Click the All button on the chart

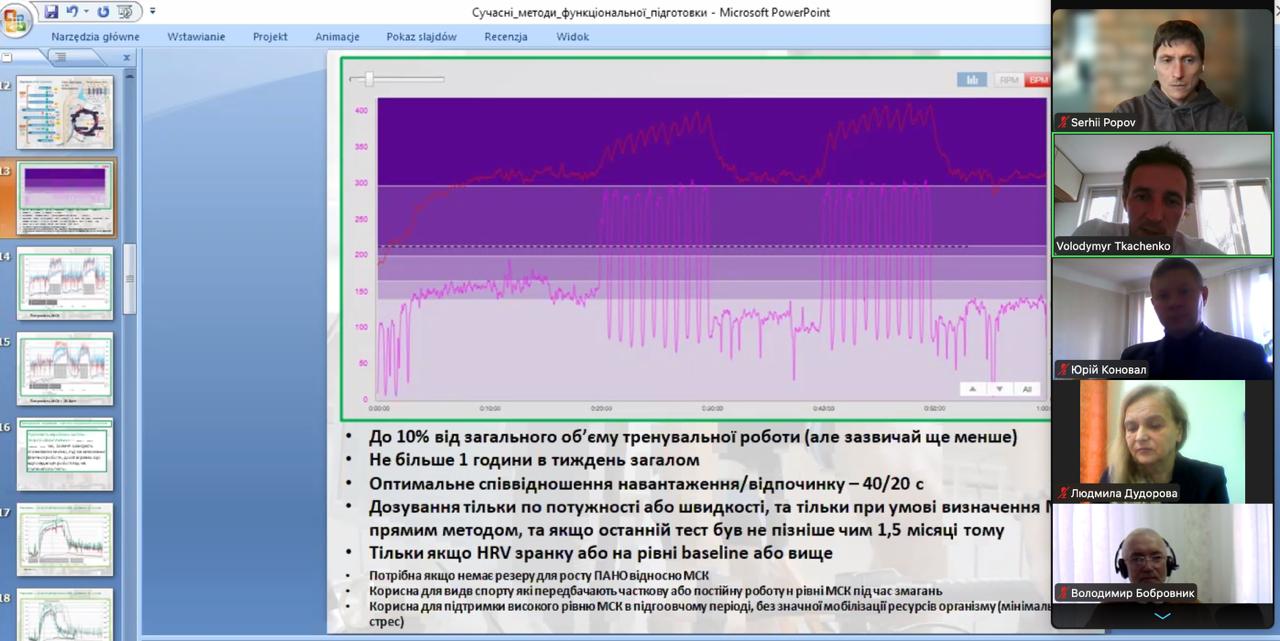pos(1027,389)
